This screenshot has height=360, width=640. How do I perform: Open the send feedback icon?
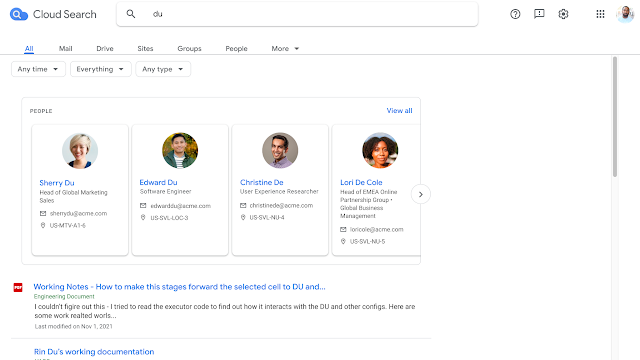[x=539, y=14]
